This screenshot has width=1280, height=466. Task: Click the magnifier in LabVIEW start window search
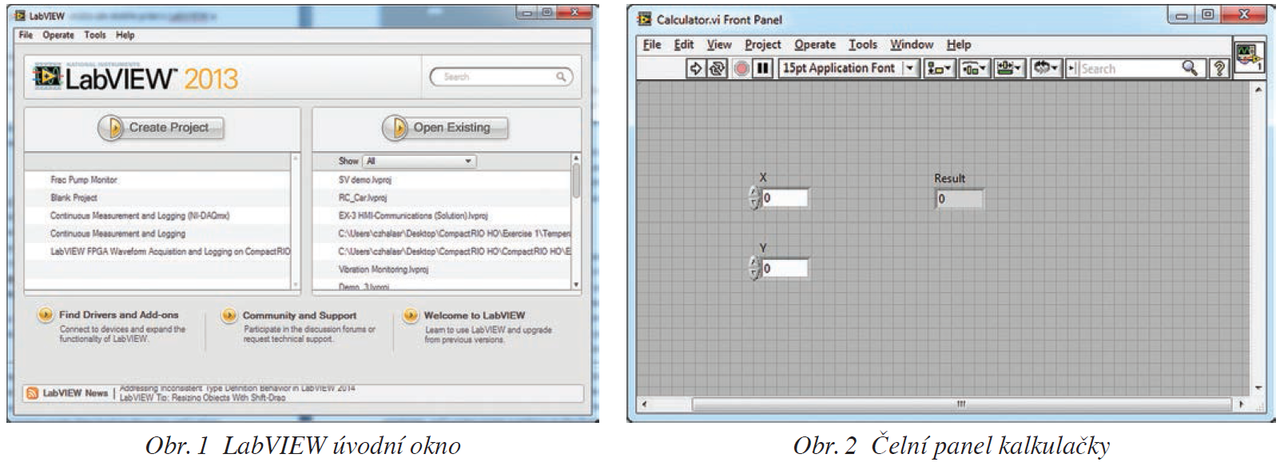tap(563, 77)
